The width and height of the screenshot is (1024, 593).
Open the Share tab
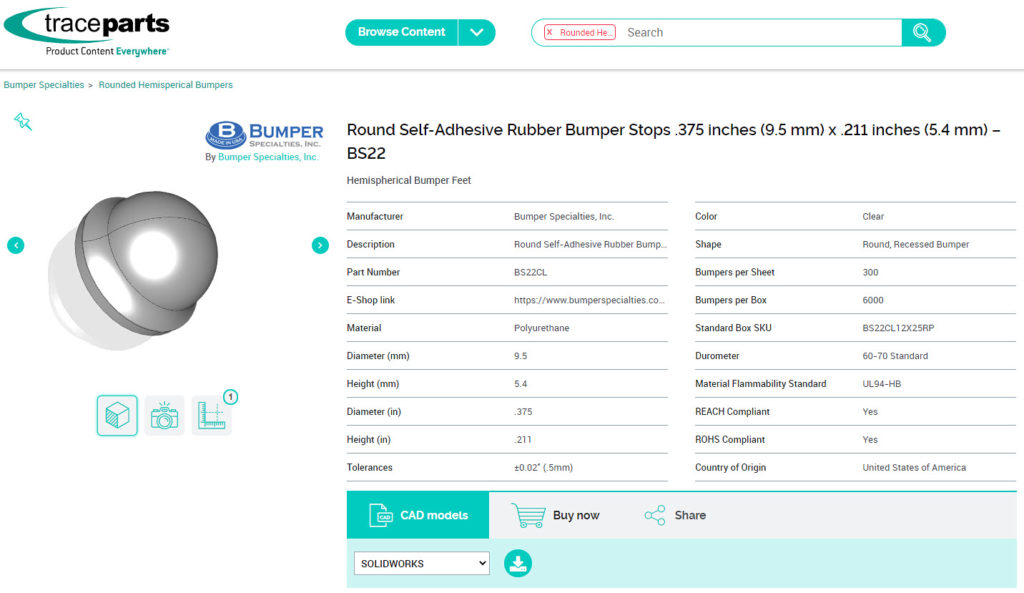coord(675,515)
